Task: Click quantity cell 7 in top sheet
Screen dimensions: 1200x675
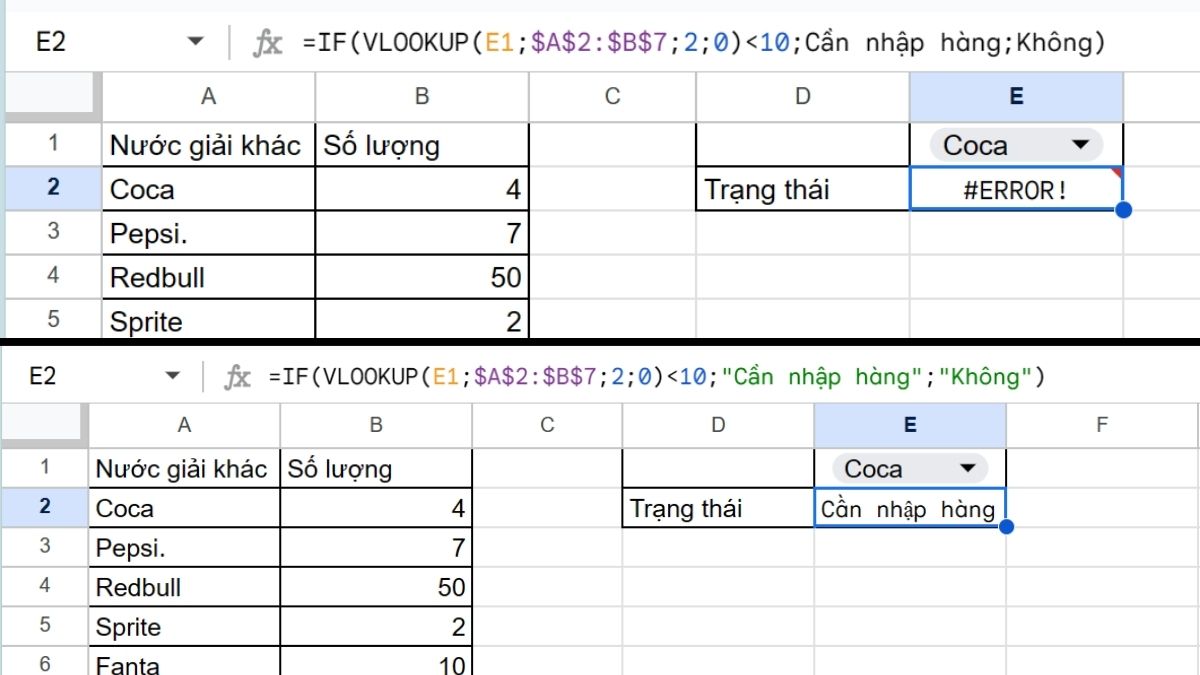Action: [x=422, y=232]
